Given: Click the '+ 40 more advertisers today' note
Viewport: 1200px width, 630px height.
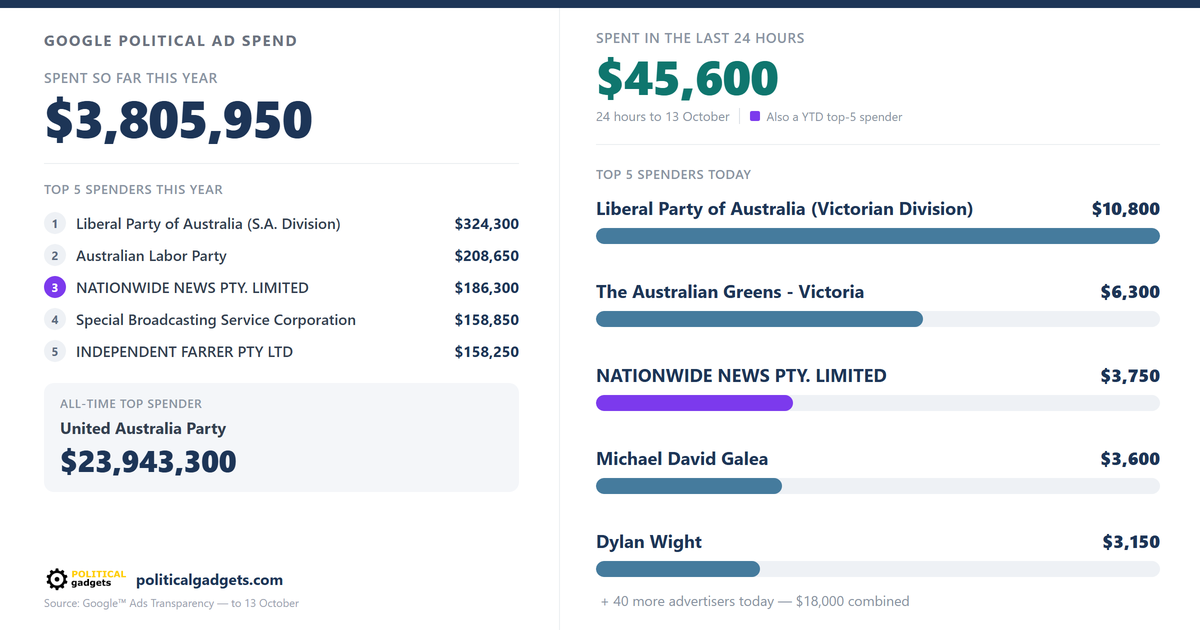Looking at the screenshot, I should pyautogui.click(x=755, y=601).
